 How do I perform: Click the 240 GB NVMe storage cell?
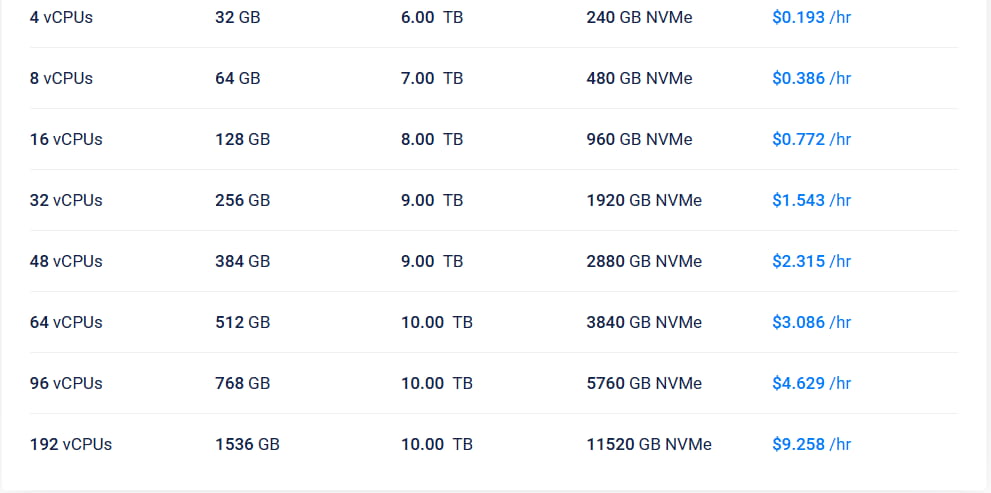[x=639, y=17]
